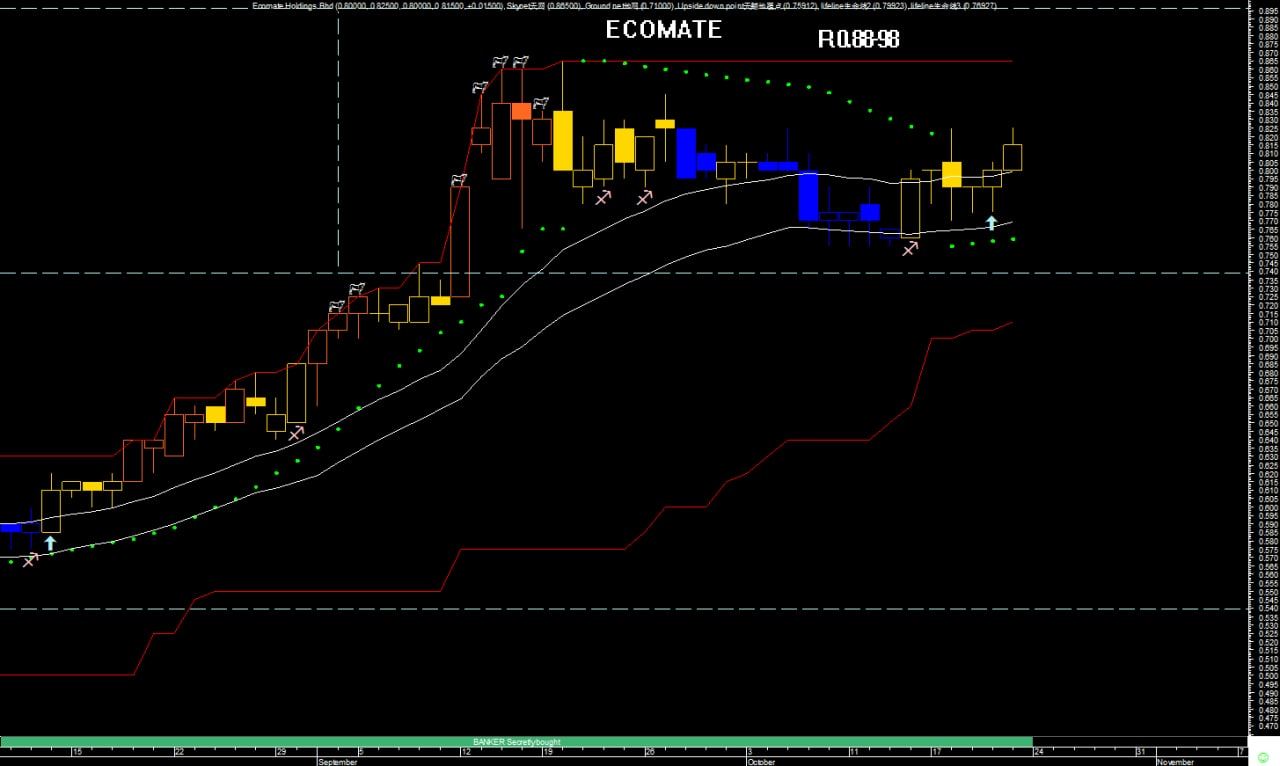The height and width of the screenshot is (766, 1280).
Task: Click the date label 24 on the time axis
Action: (1039, 751)
